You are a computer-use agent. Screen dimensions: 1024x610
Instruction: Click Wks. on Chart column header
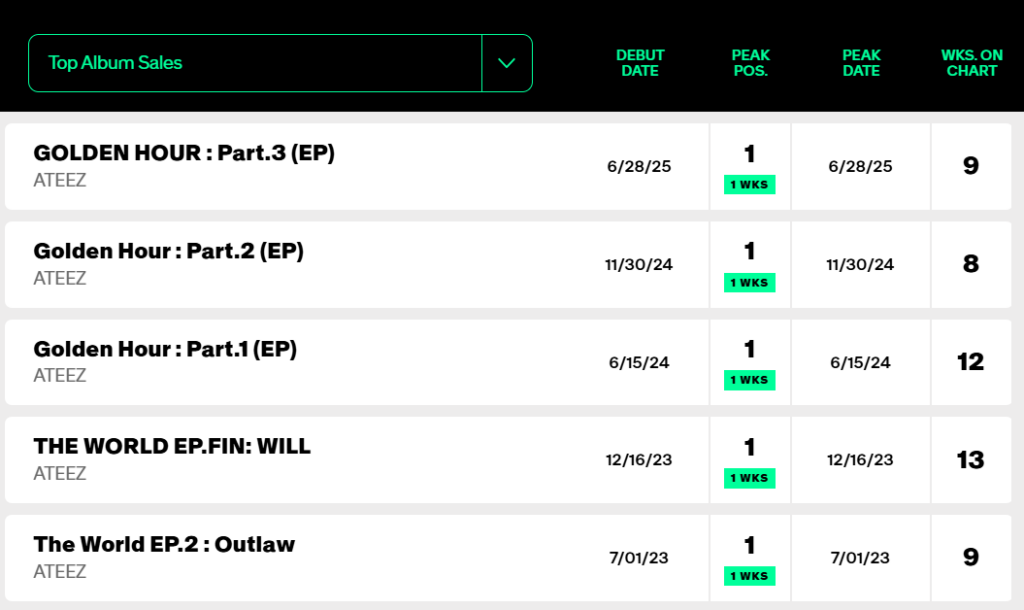click(970, 63)
